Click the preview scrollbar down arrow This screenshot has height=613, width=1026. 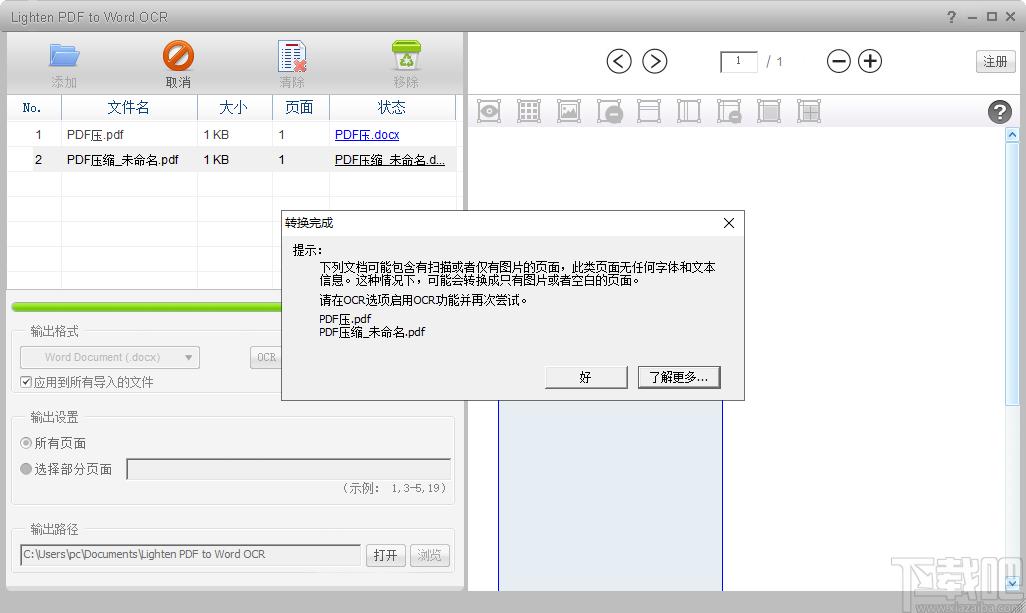coord(1012,582)
